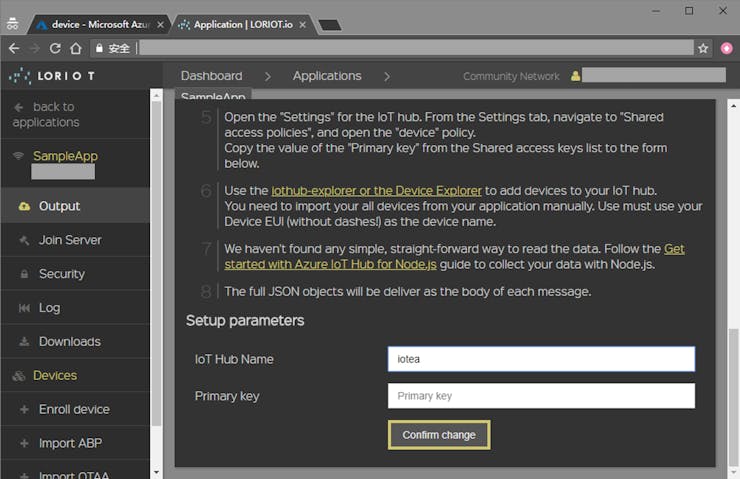Open the Downloads page
This screenshot has width=740, height=479.
pos(76,341)
